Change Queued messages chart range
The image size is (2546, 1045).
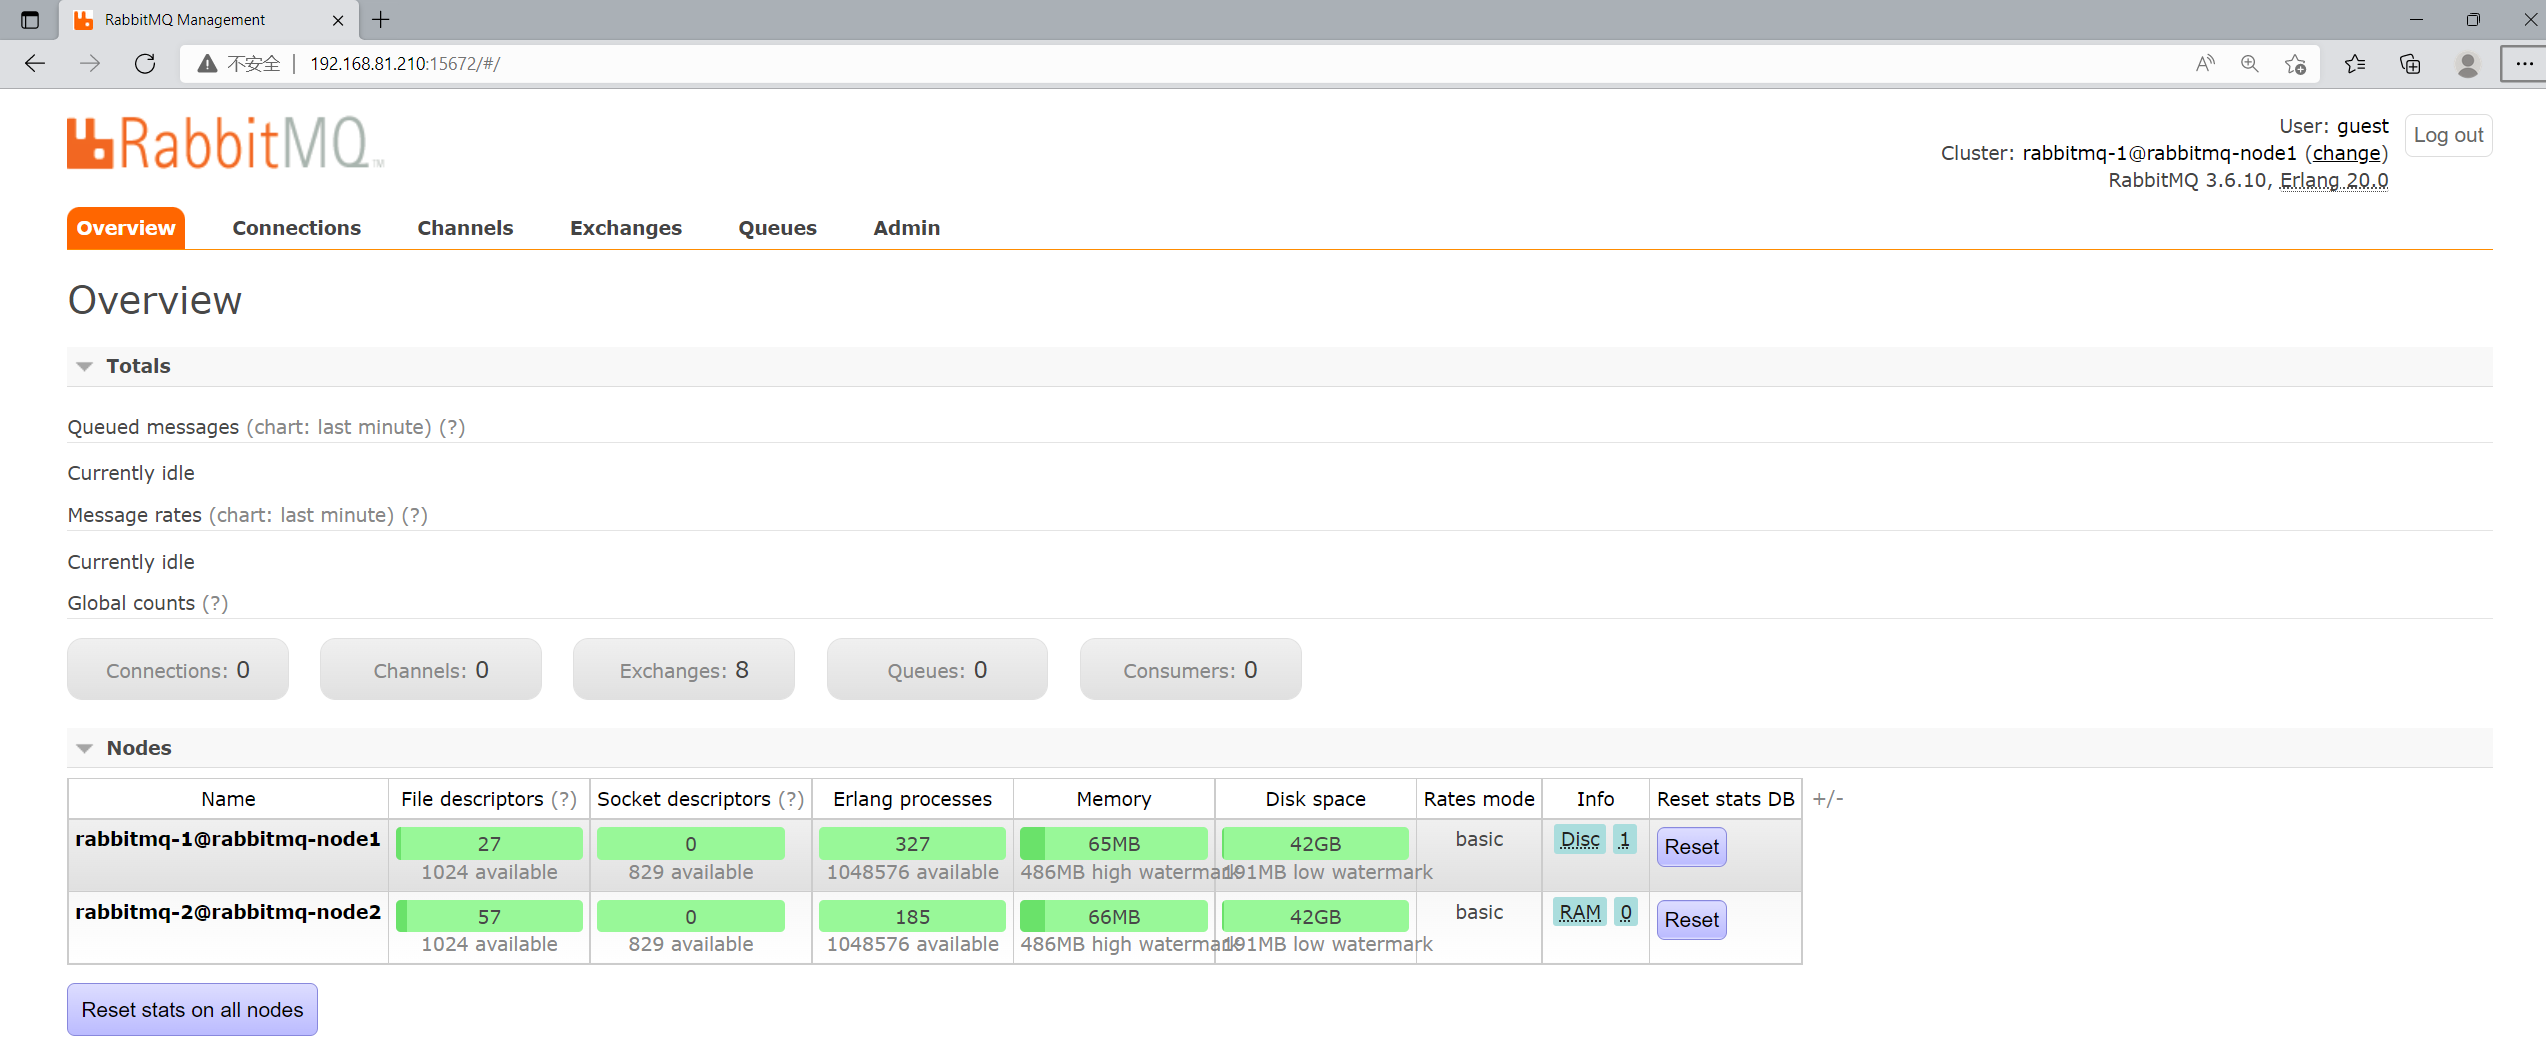click(x=339, y=427)
